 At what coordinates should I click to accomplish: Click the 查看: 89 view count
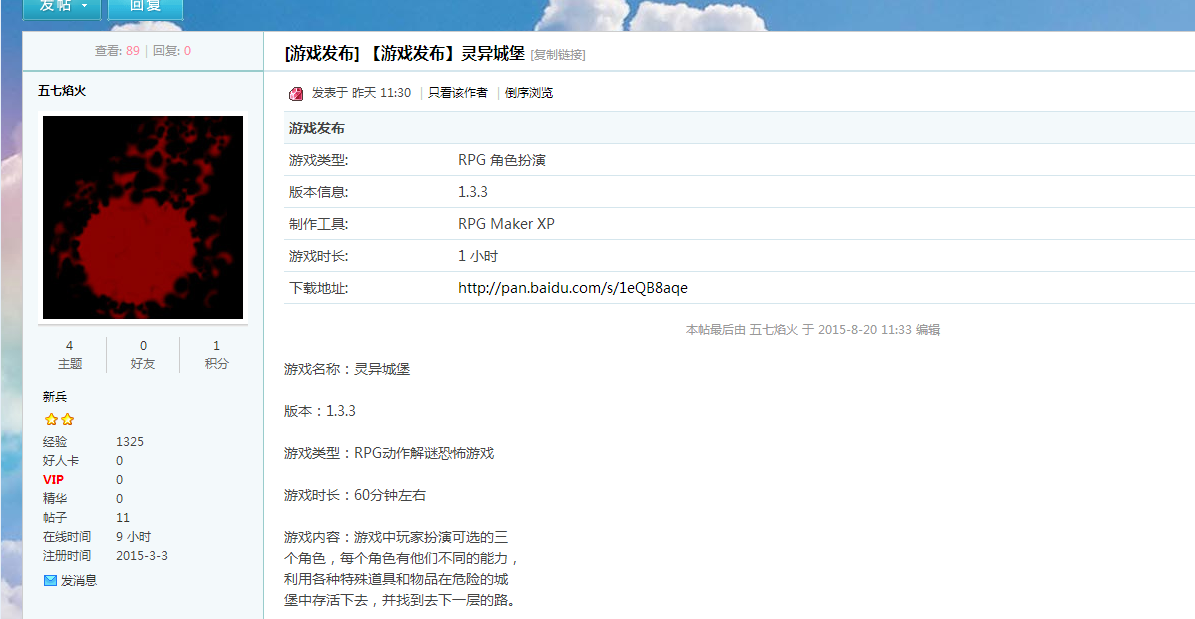point(117,51)
